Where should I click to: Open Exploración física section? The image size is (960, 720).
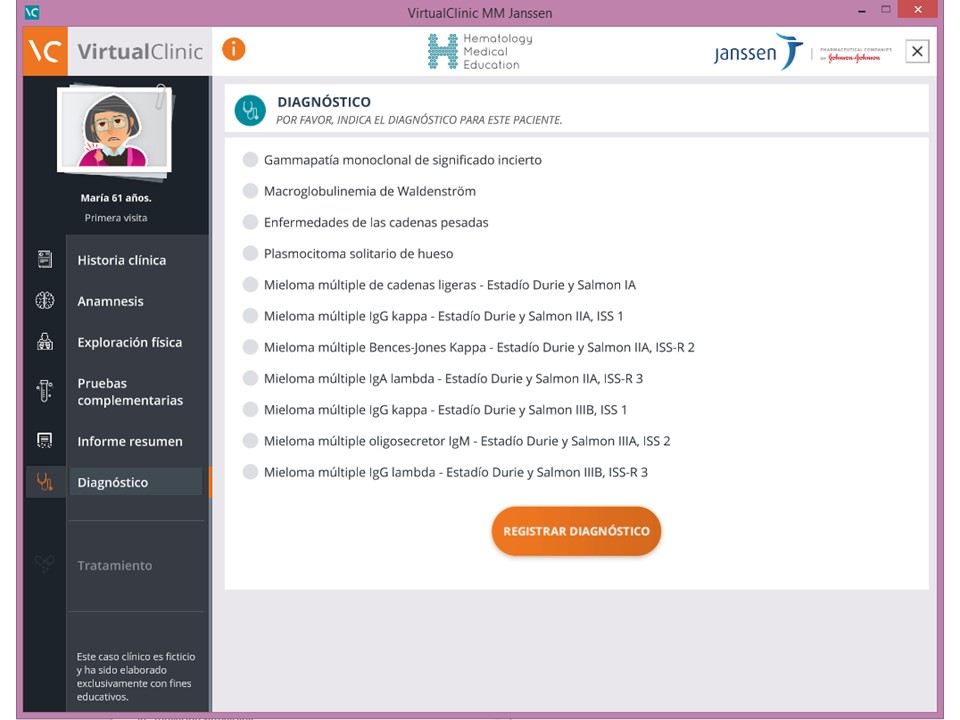(x=129, y=342)
